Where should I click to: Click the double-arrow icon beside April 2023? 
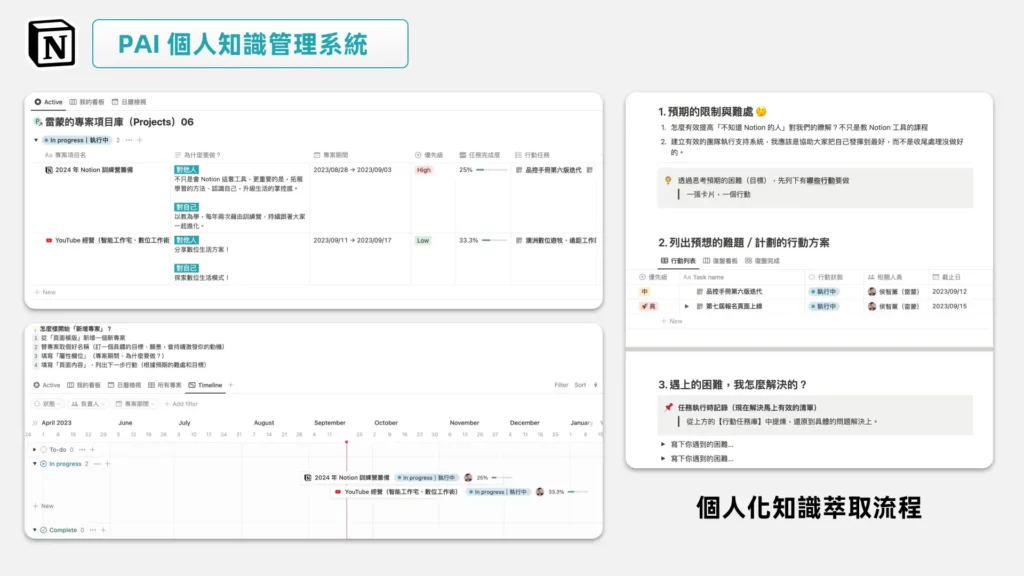[x=36, y=423]
